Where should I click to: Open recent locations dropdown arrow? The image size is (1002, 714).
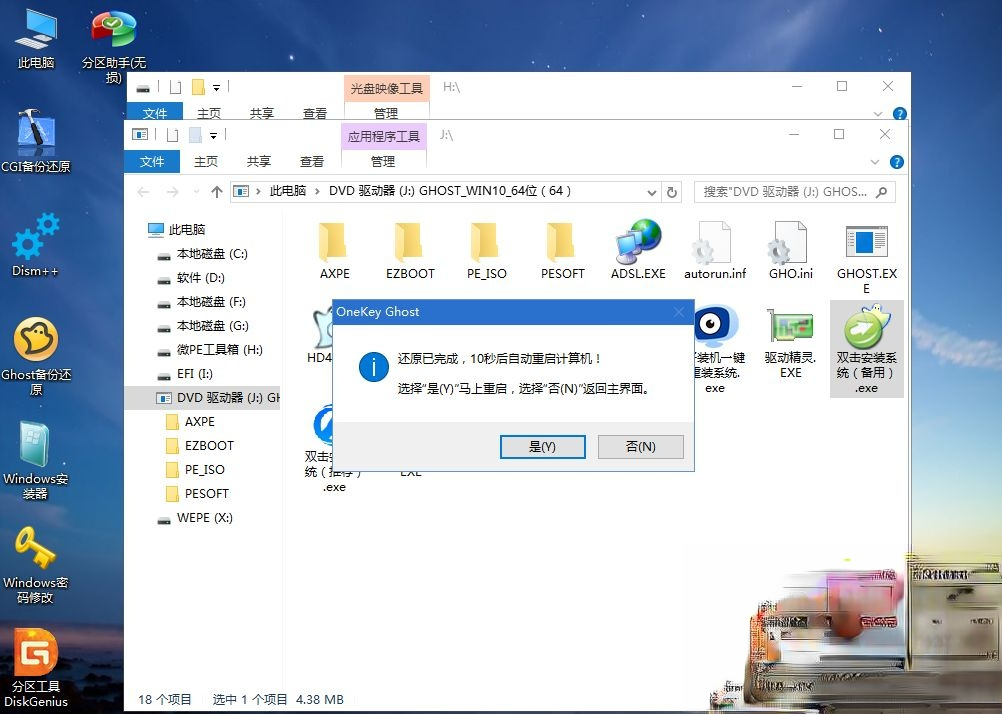[x=196, y=192]
